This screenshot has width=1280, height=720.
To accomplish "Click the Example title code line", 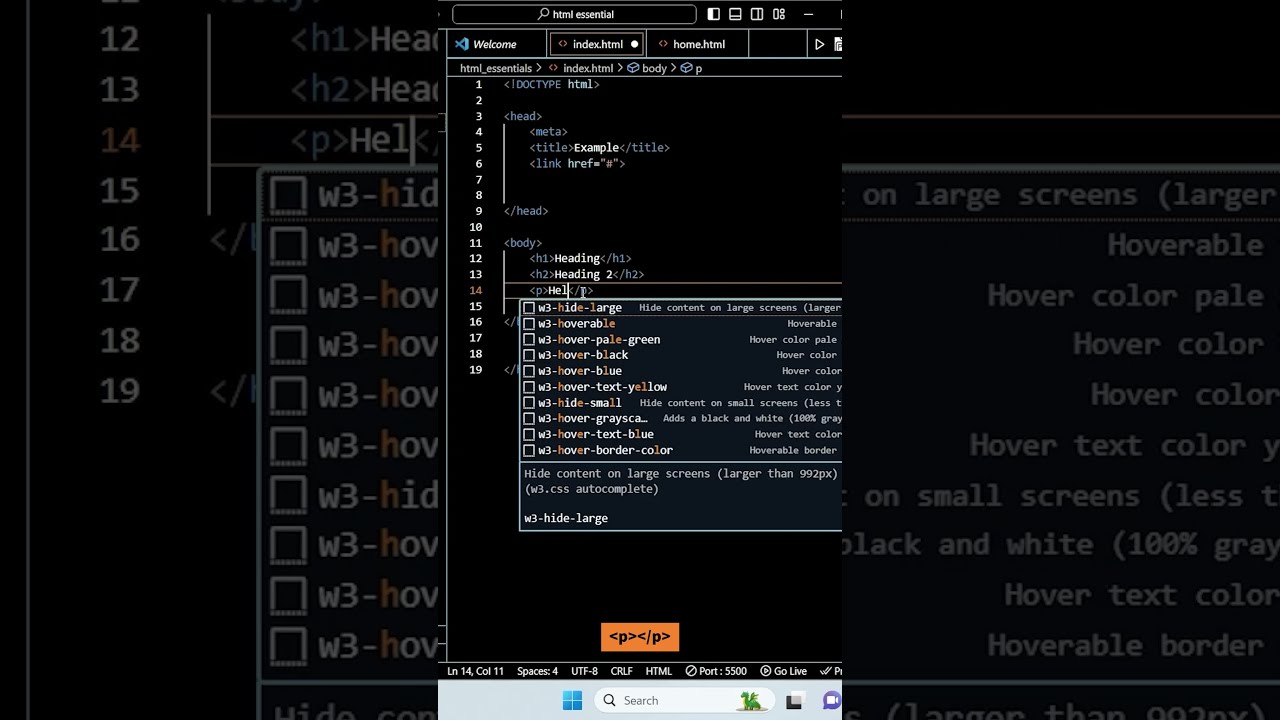I will point(599,147).
